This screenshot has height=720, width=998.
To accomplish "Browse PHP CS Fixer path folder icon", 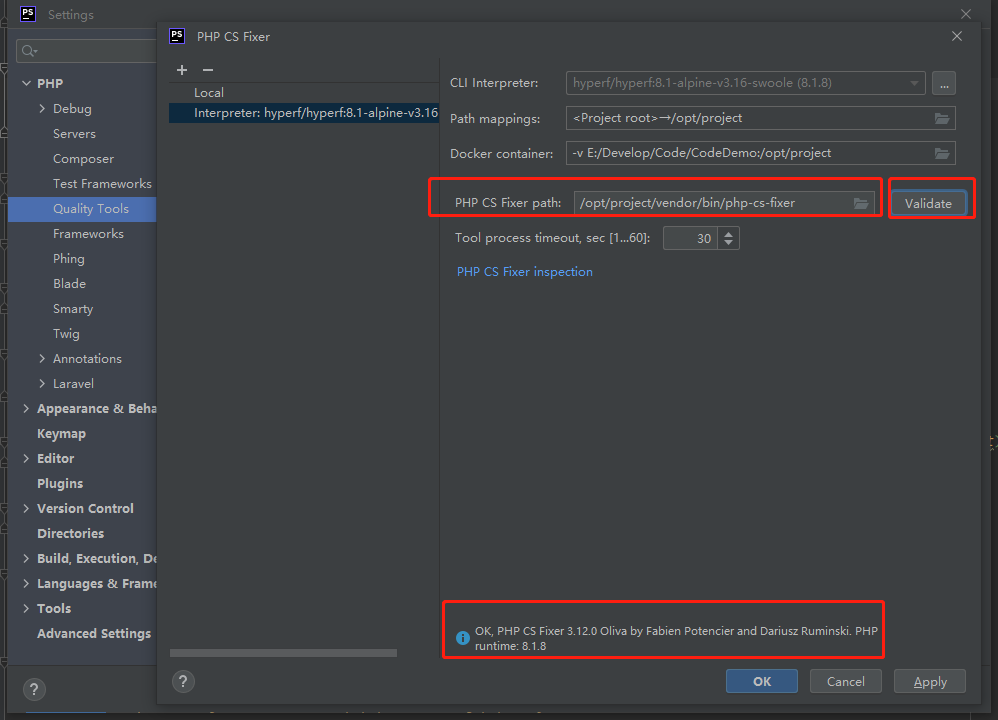I will [x=861, y=203].
